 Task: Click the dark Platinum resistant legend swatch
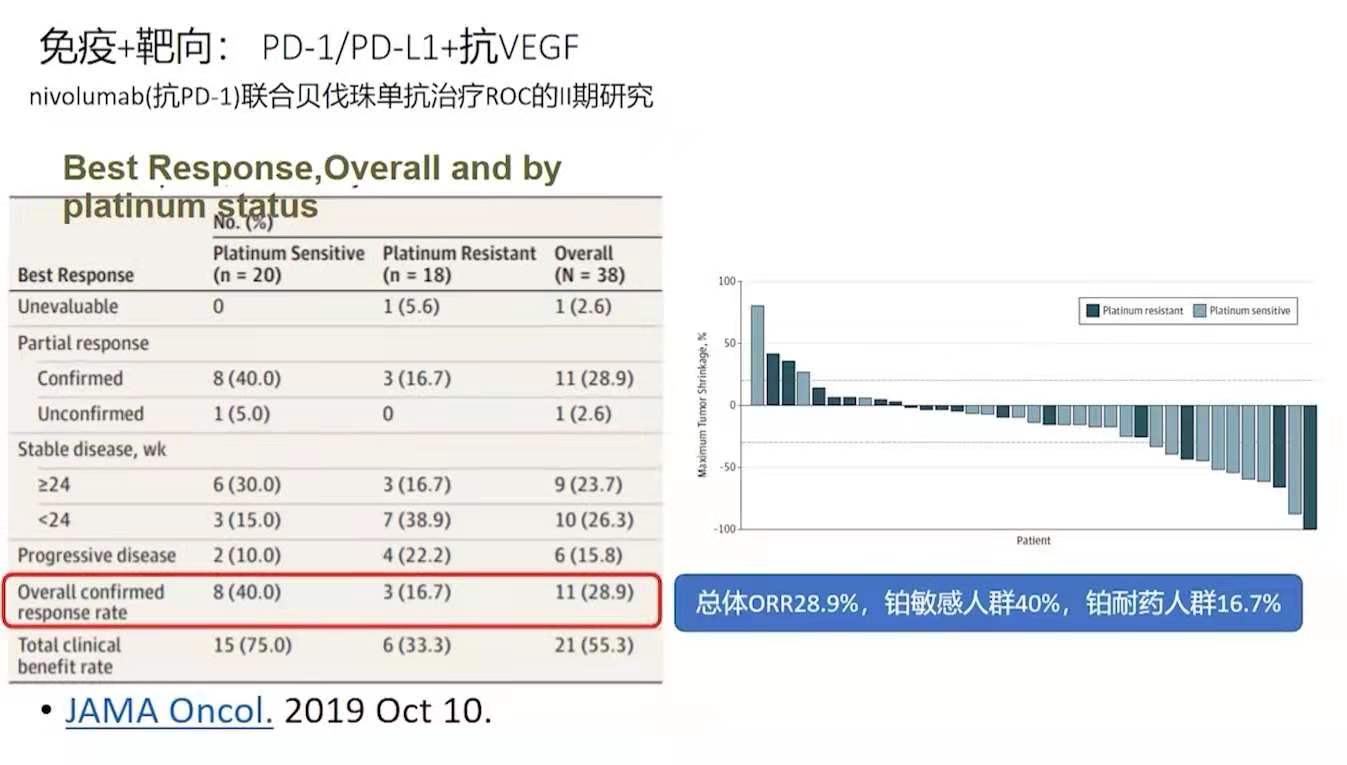(1092, 311)
